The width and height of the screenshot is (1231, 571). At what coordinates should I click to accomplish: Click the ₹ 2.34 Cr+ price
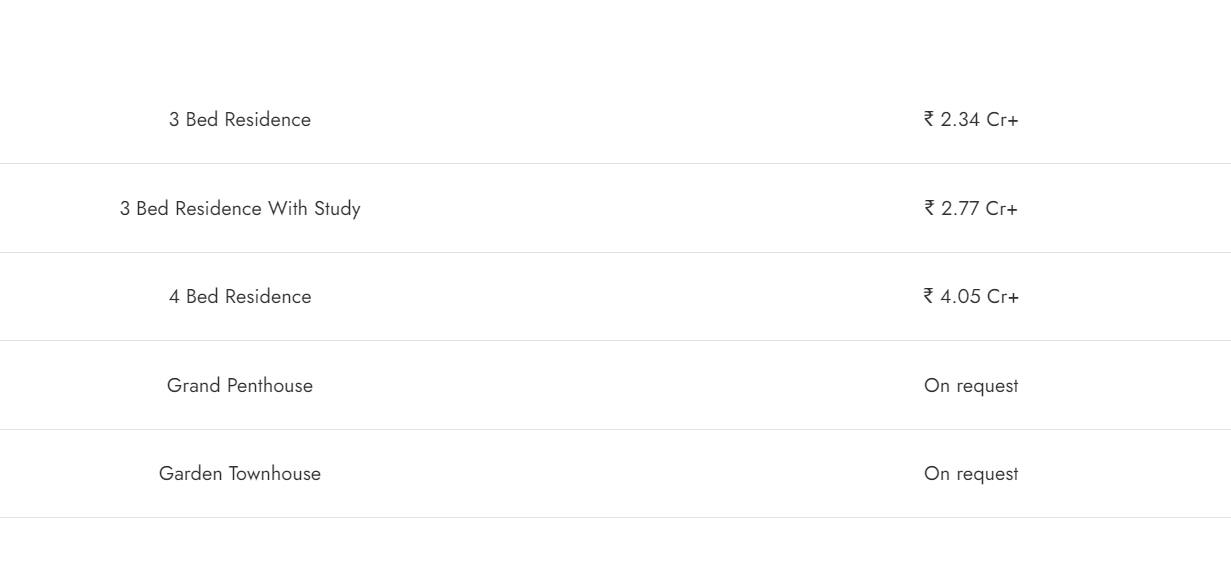coord(971,119)
